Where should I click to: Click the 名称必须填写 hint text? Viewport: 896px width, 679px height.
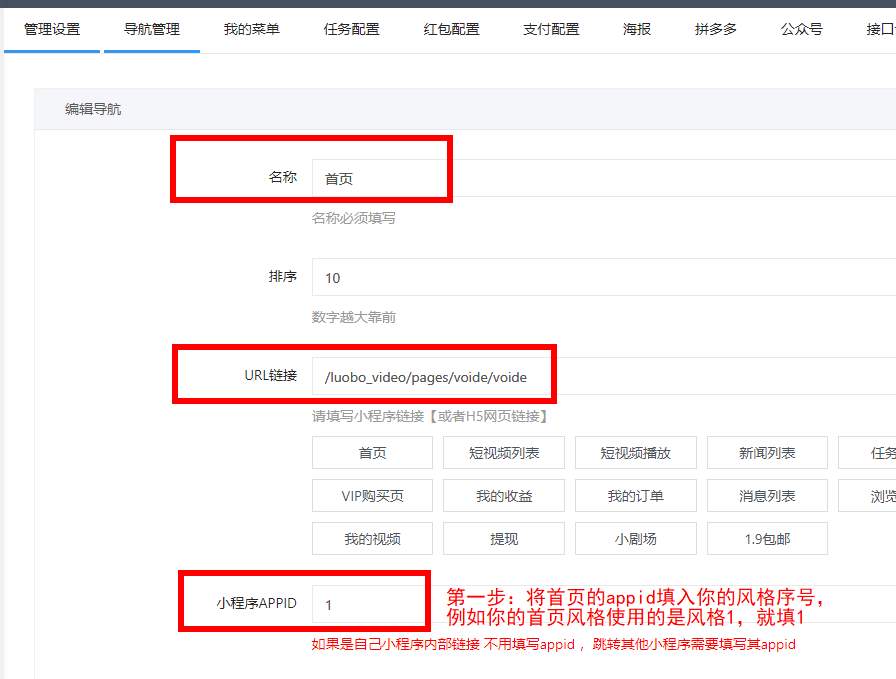pyautogui.click(x=354, y=218)
